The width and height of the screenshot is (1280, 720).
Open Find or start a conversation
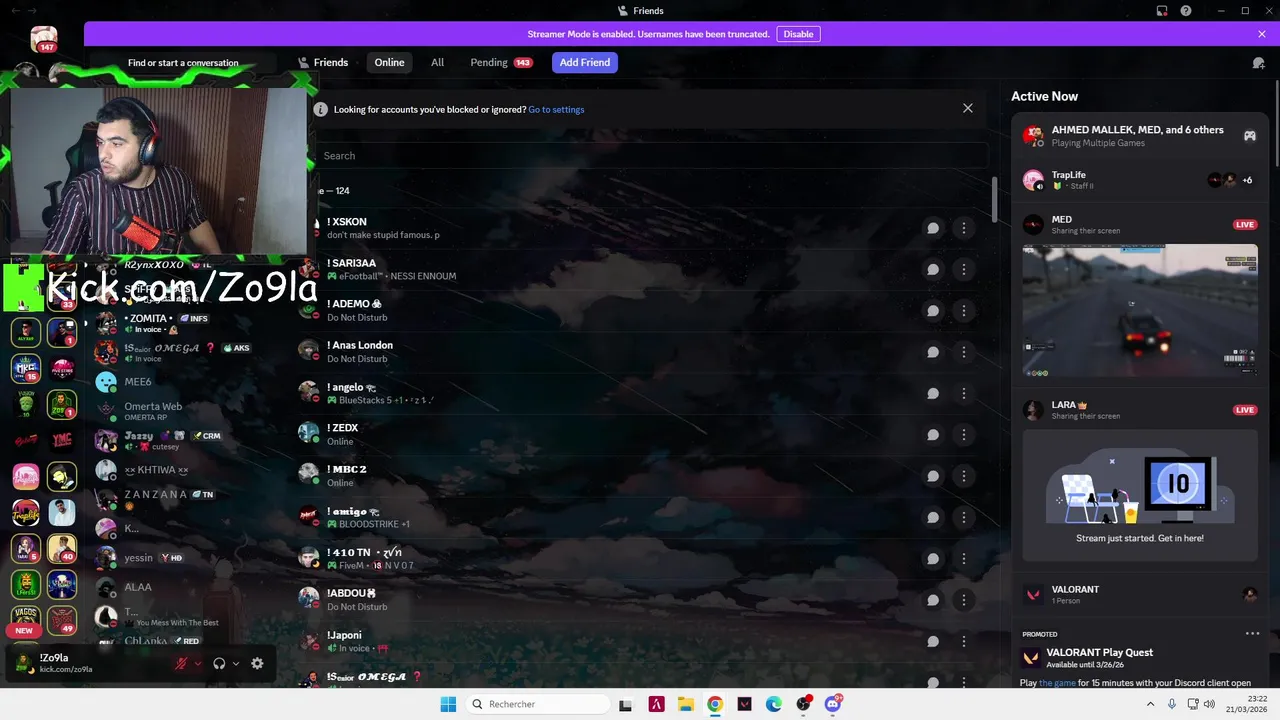click(183, 63)
